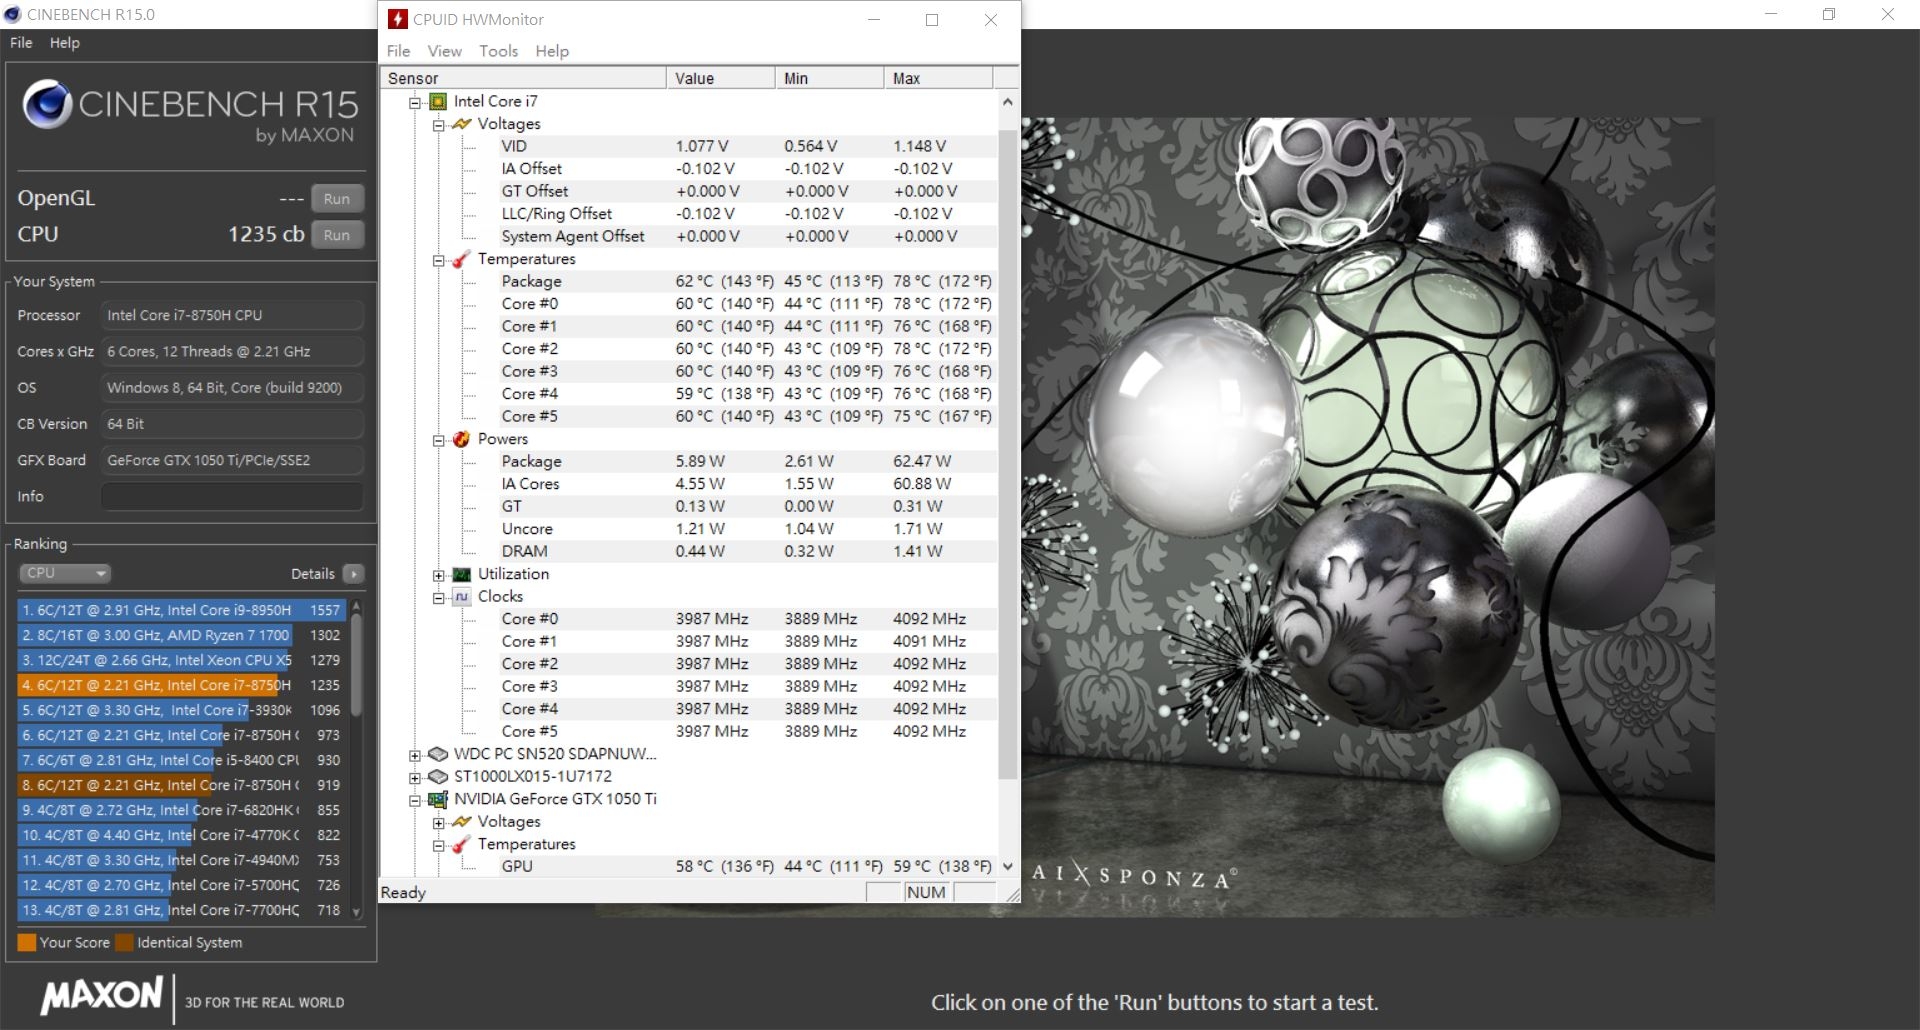1920x1030 pixels.
Task: Click the Cinebench R15 title bar icon
Action: coord(13,14)
